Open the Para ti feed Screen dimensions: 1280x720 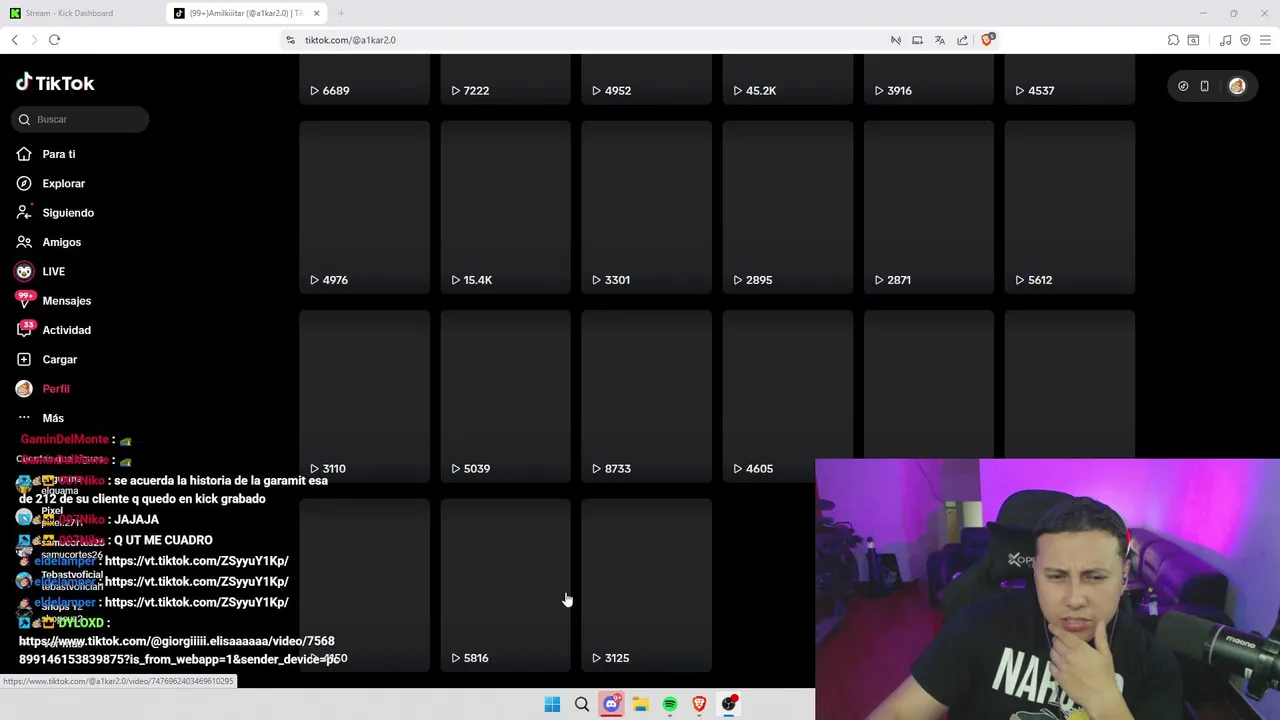pyautogui.click(x=58, y=154)
